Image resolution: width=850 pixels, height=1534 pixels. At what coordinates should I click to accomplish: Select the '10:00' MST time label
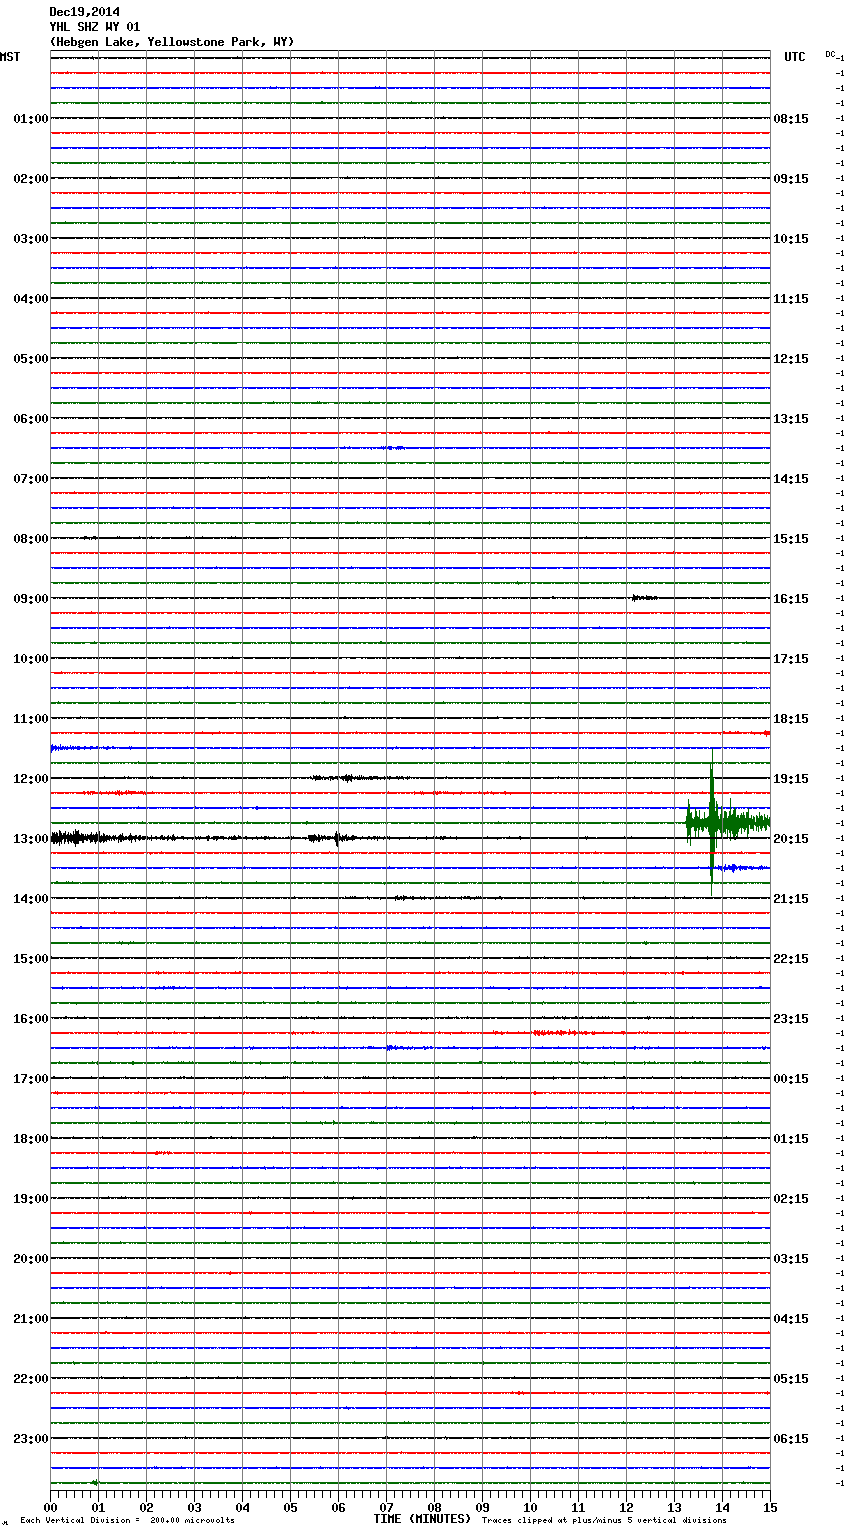[x=30, y=659]
